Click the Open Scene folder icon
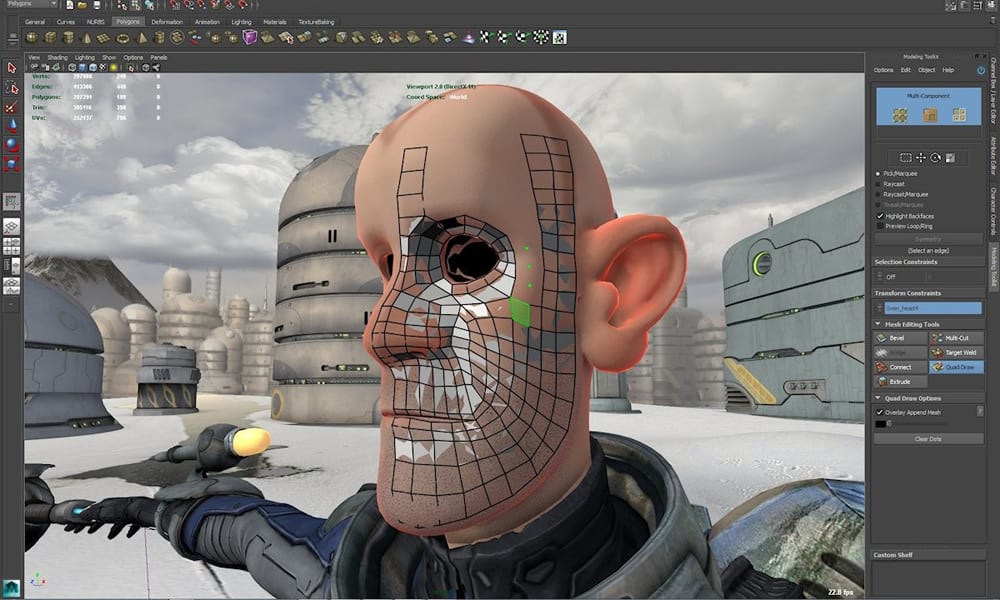The width and height of the screenshot is (1000, 600). (x=83, y=5)
